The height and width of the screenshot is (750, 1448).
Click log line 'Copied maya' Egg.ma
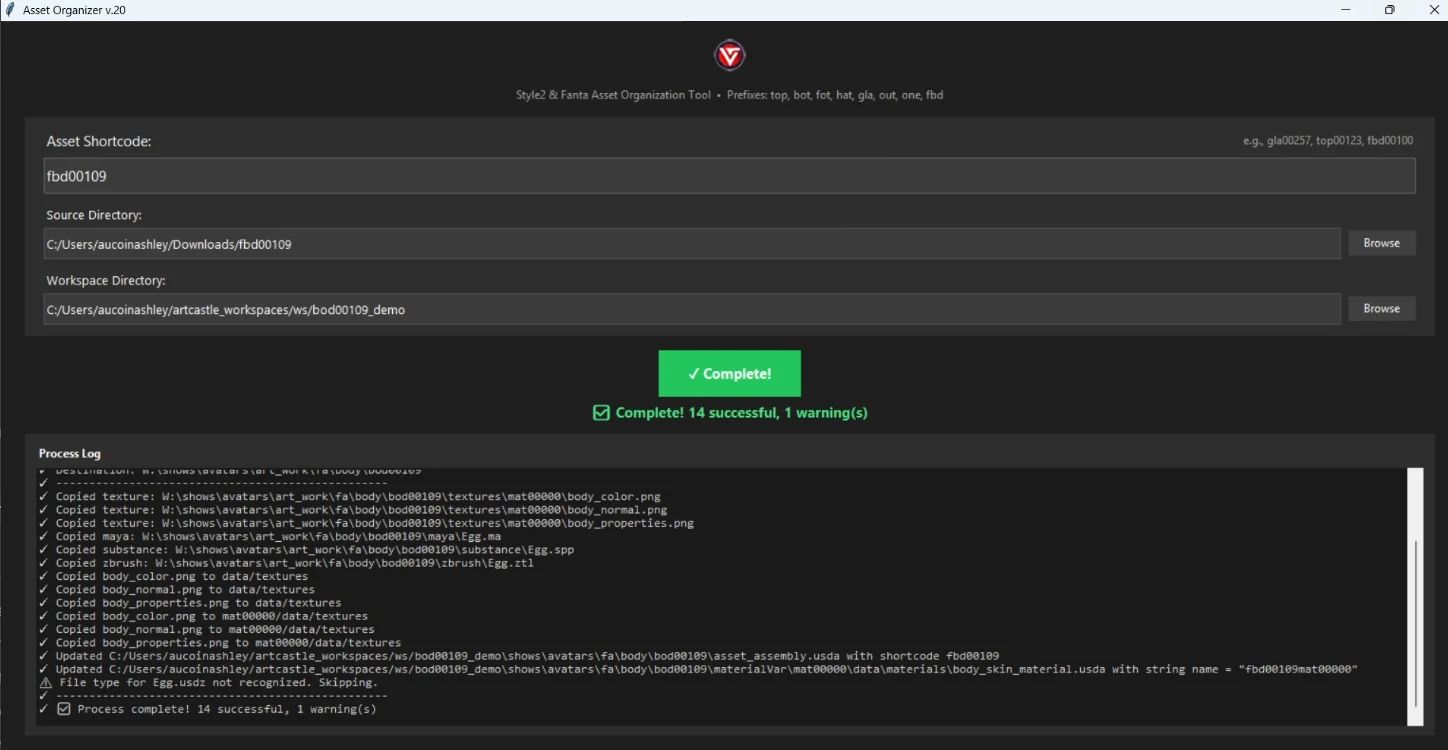[278, 536]
